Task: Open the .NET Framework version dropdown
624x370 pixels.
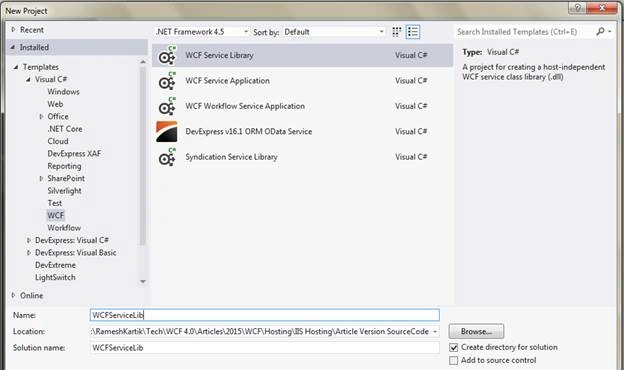Action: [x=202, y=32]
